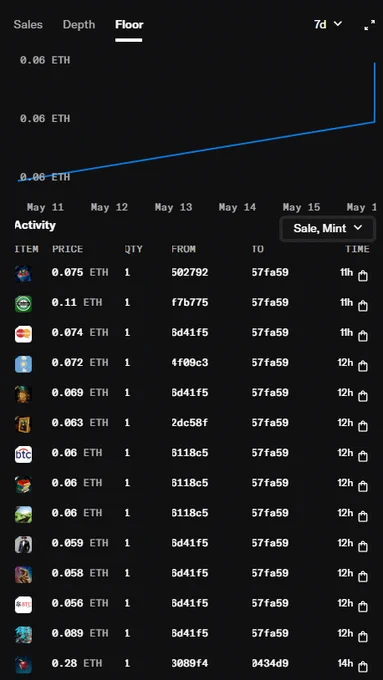Click the PRICE column header
The height and width of the screenshot is (680, 383).
click(67, 249)
